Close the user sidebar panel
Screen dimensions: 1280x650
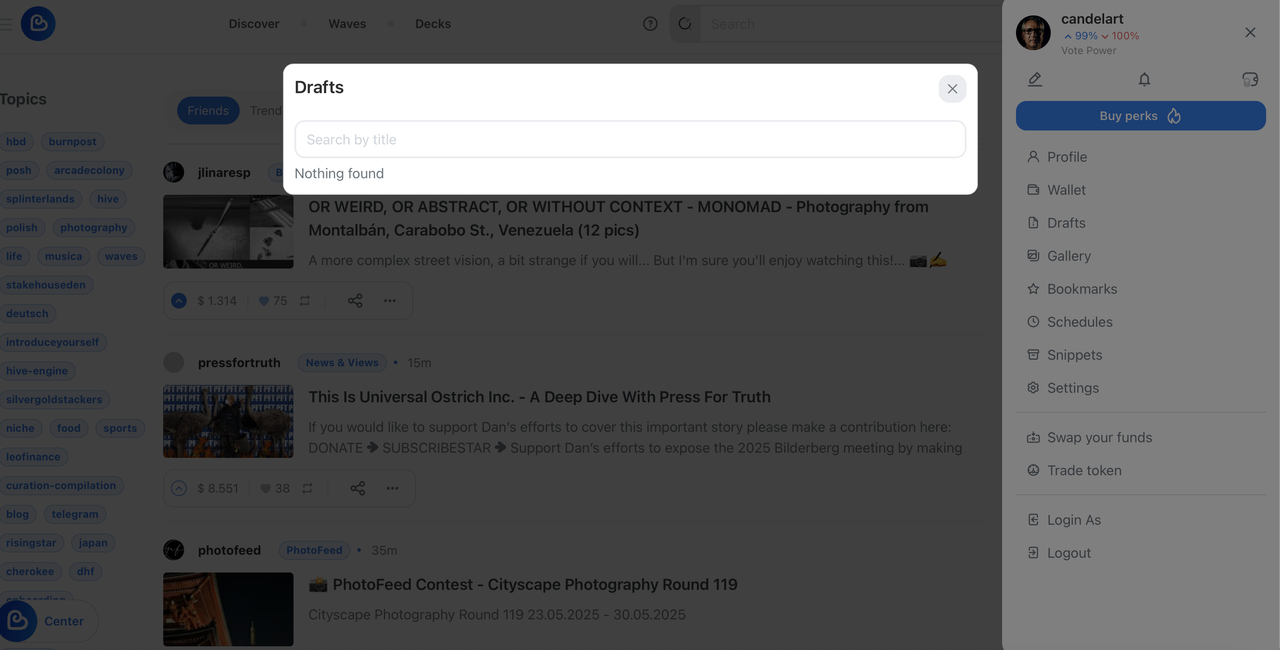coord(1250,33)
